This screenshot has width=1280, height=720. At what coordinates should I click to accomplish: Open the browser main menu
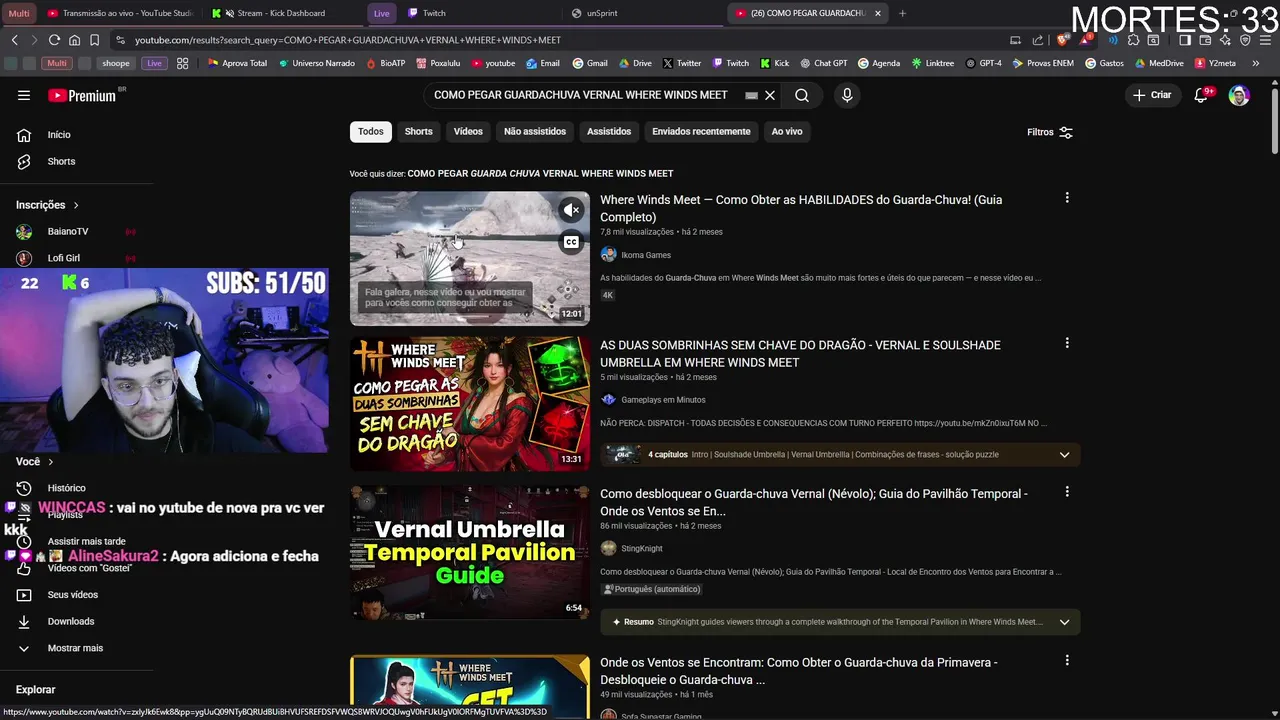coord(1266,40)
